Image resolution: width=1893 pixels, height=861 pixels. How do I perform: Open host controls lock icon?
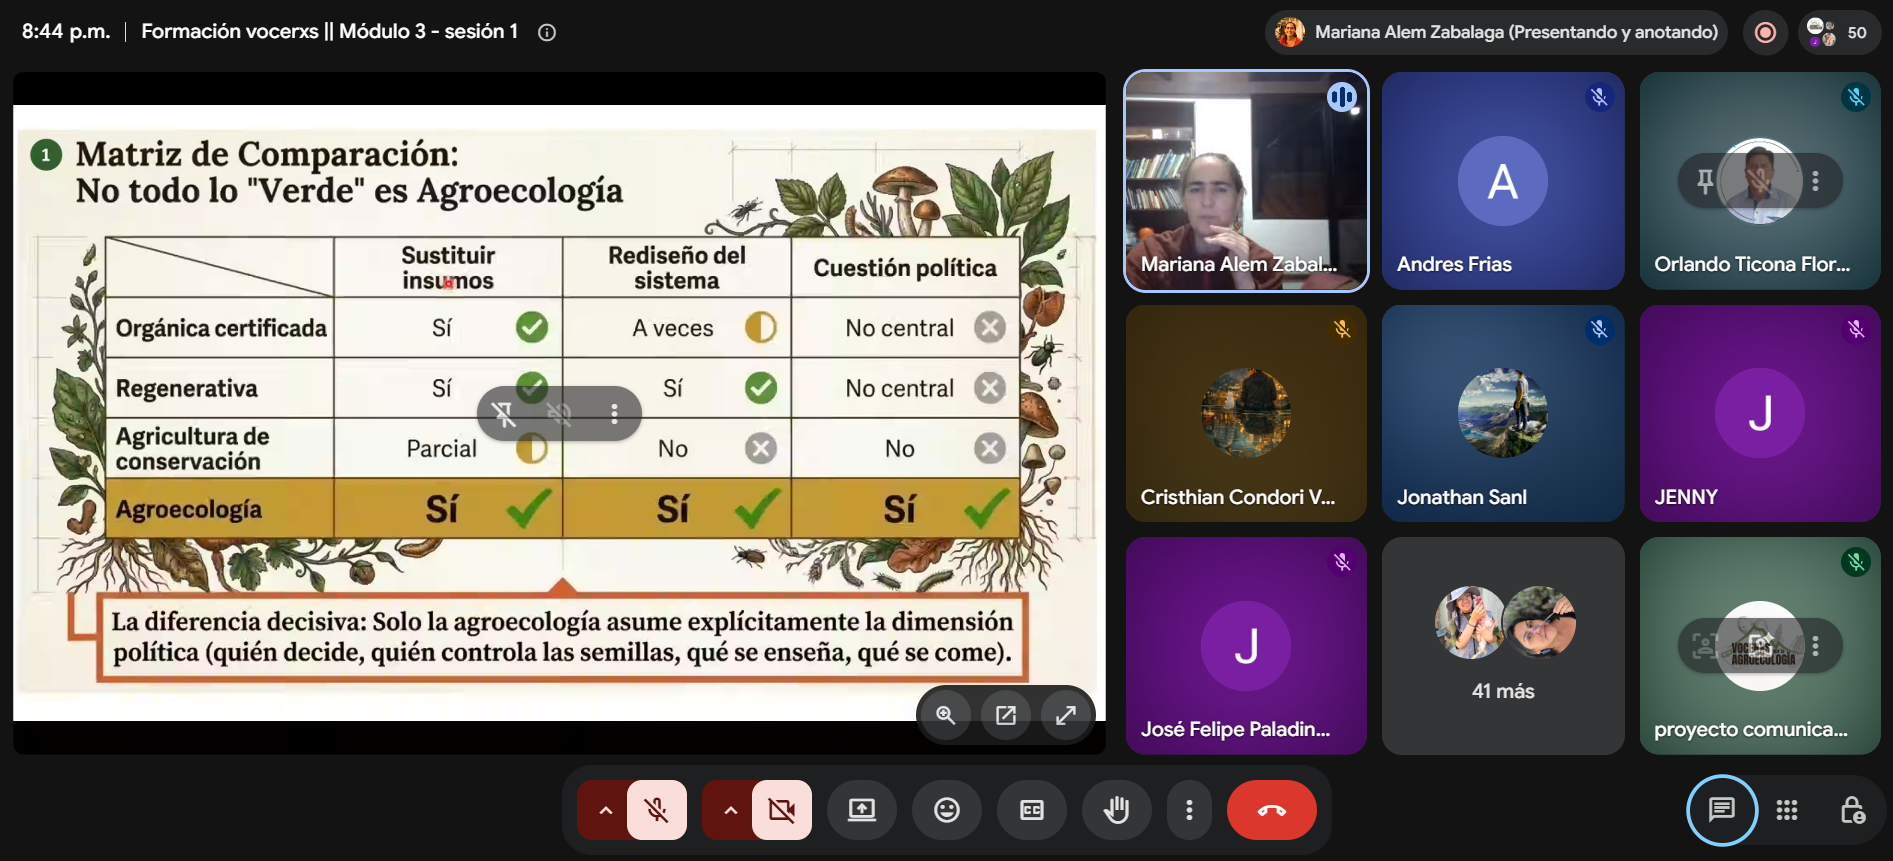(x=1852, y=810)
